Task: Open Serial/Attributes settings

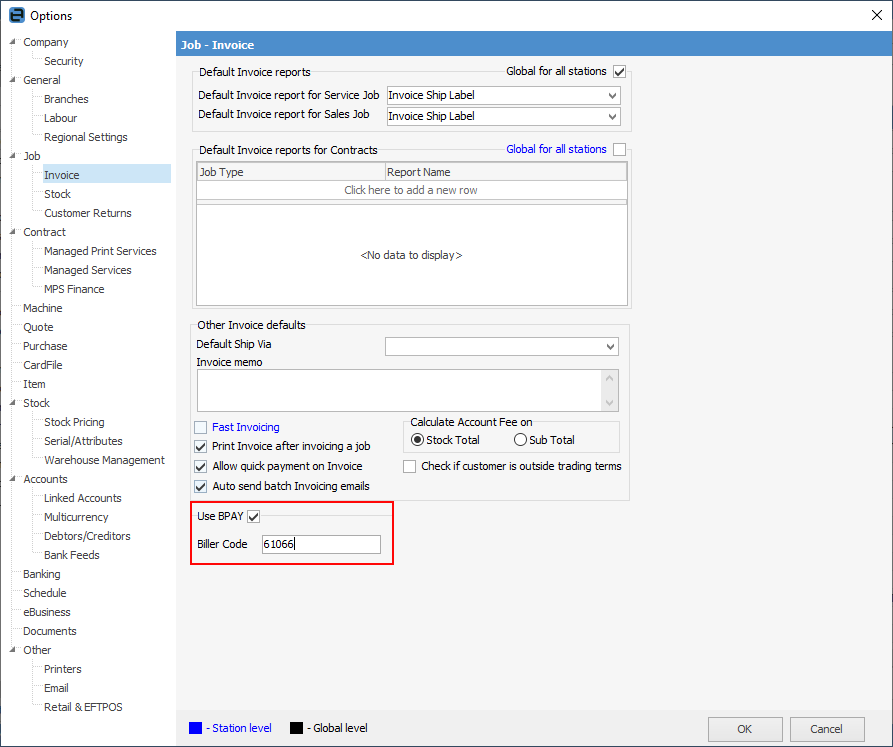Action: coord(83,441)
